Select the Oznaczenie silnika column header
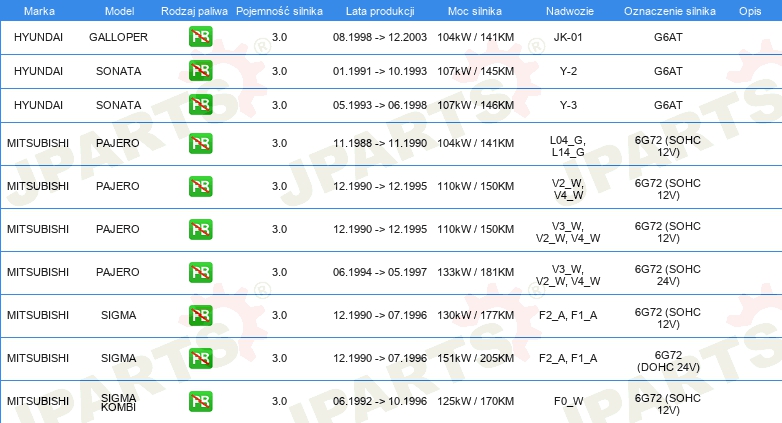Image resolution: width=782 pixels, height=423 pixels. (669, 11)
